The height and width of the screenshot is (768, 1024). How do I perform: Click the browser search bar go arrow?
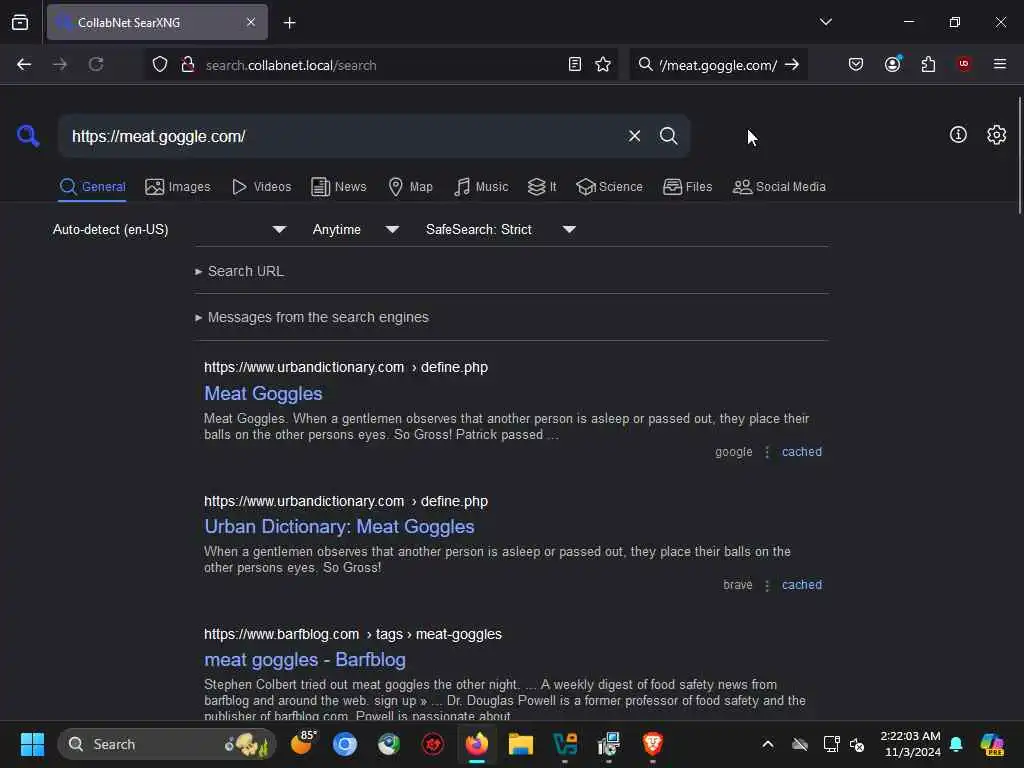pos(792,65)
